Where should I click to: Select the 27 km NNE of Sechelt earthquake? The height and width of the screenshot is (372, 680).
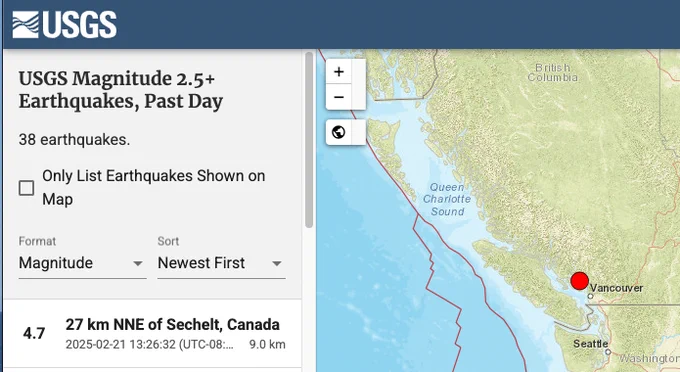[153, 333]
